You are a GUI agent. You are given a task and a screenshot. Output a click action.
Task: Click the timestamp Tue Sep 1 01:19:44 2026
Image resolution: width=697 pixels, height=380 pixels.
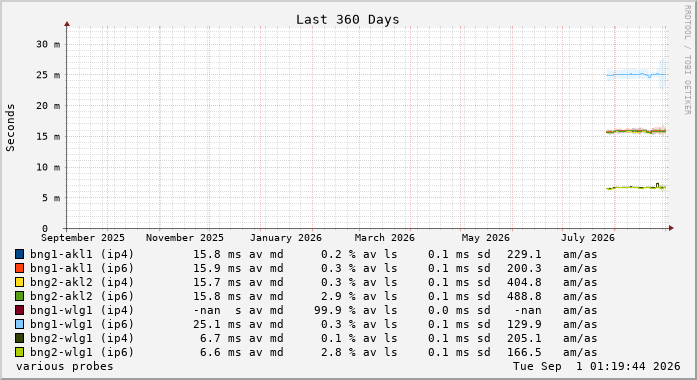[x=597, y=366]
